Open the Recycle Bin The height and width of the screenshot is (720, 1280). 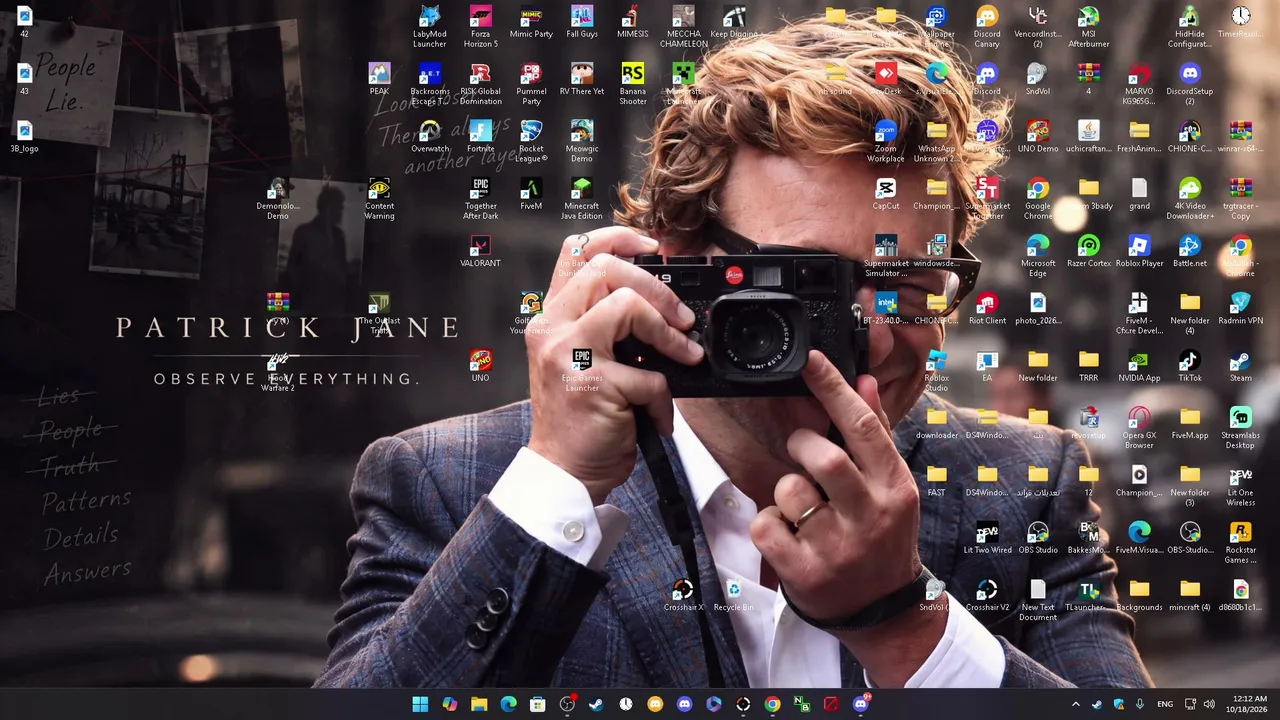734,595
